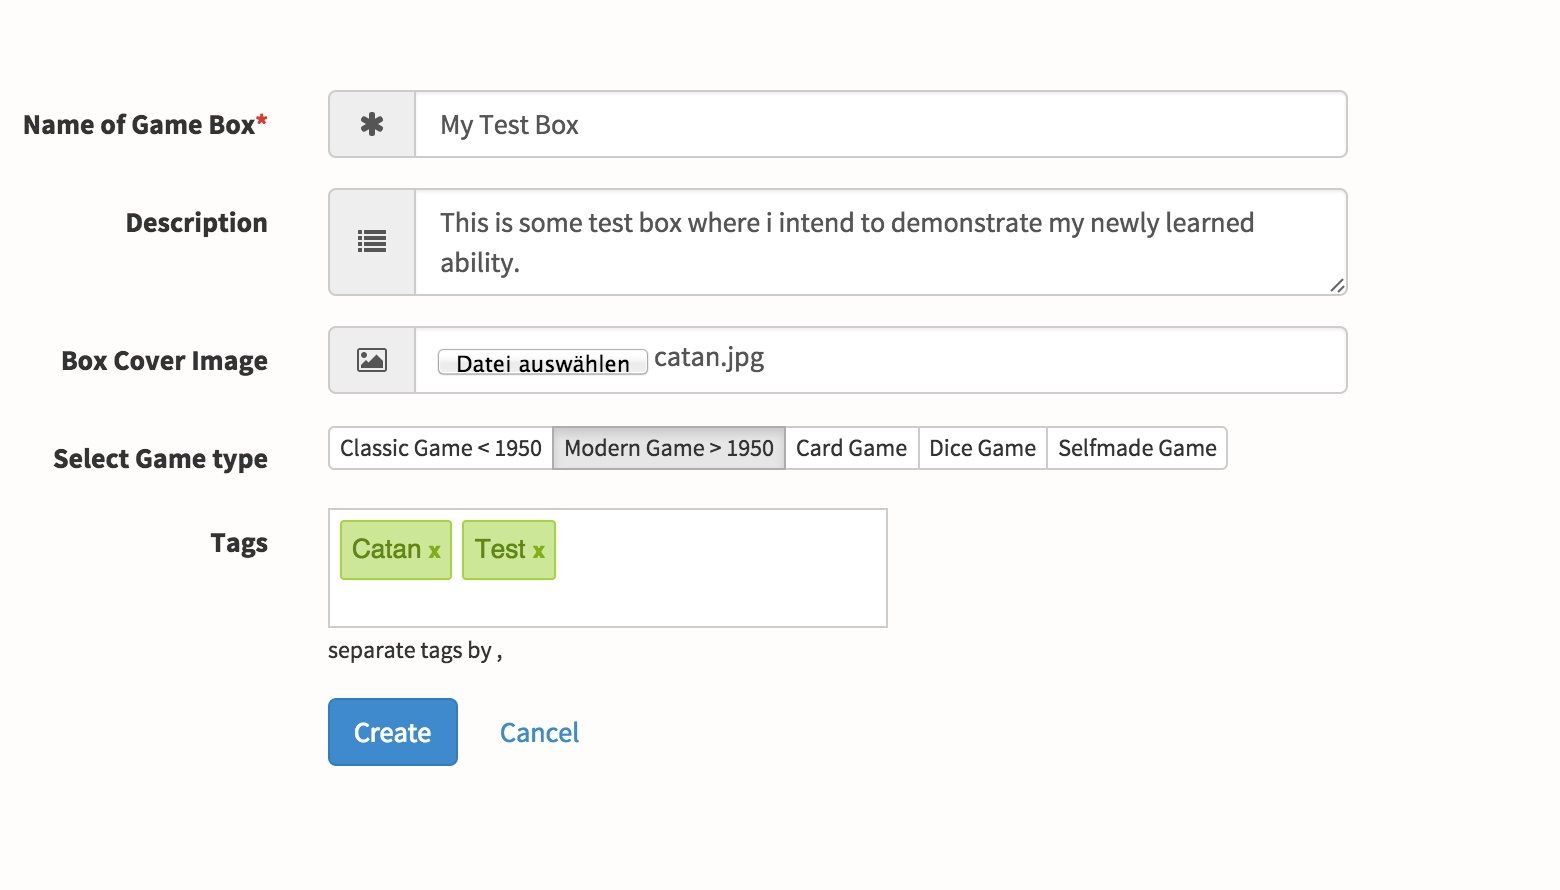This screenshot has height=890, width=1560.
Task: Click inside the Description text area
Action: point(880,242)
